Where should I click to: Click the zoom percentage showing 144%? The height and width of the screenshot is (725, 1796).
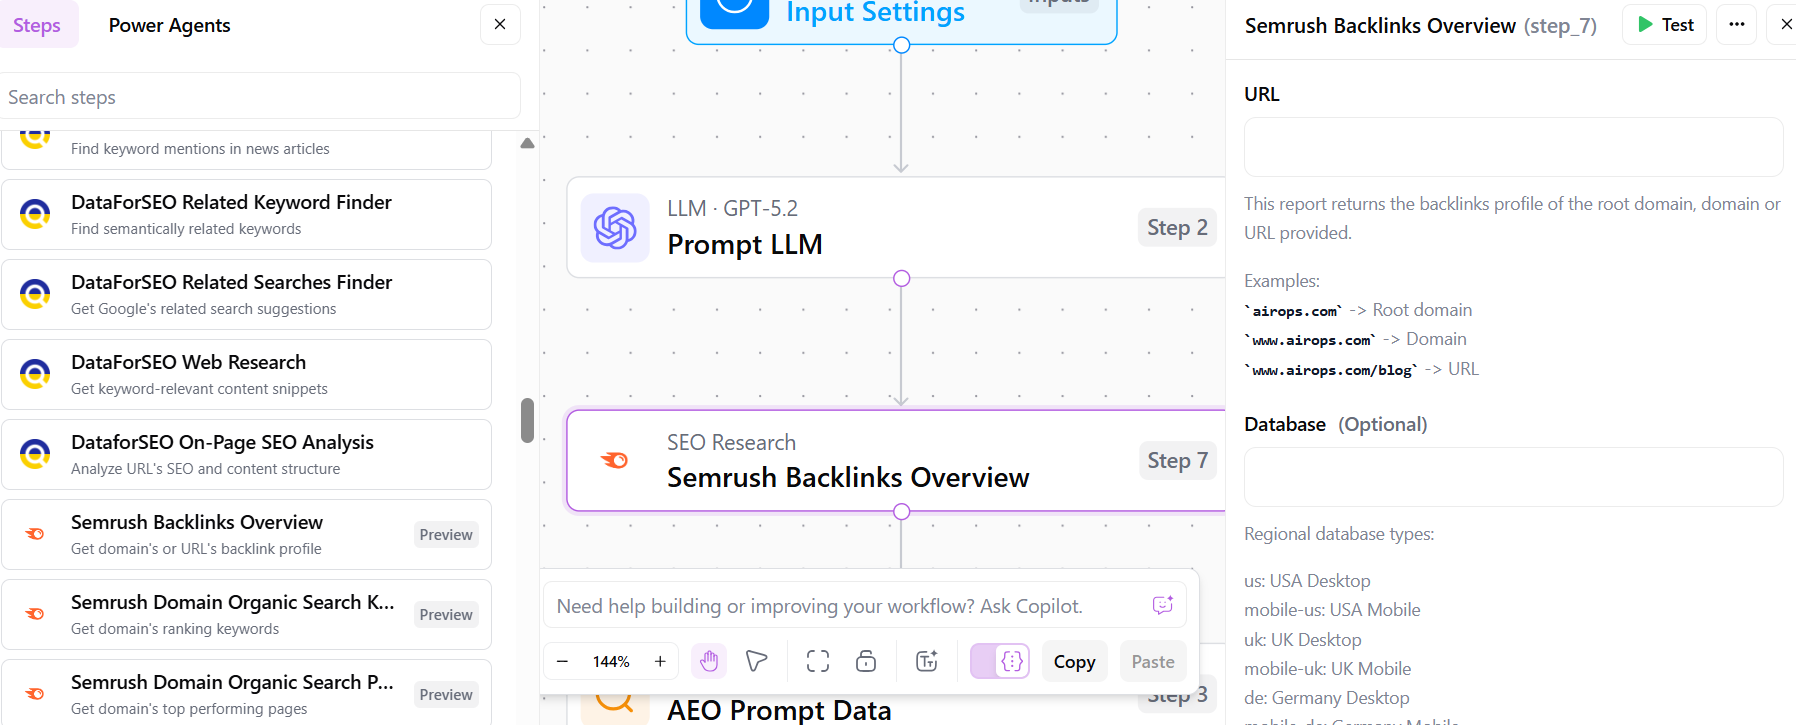610,661
